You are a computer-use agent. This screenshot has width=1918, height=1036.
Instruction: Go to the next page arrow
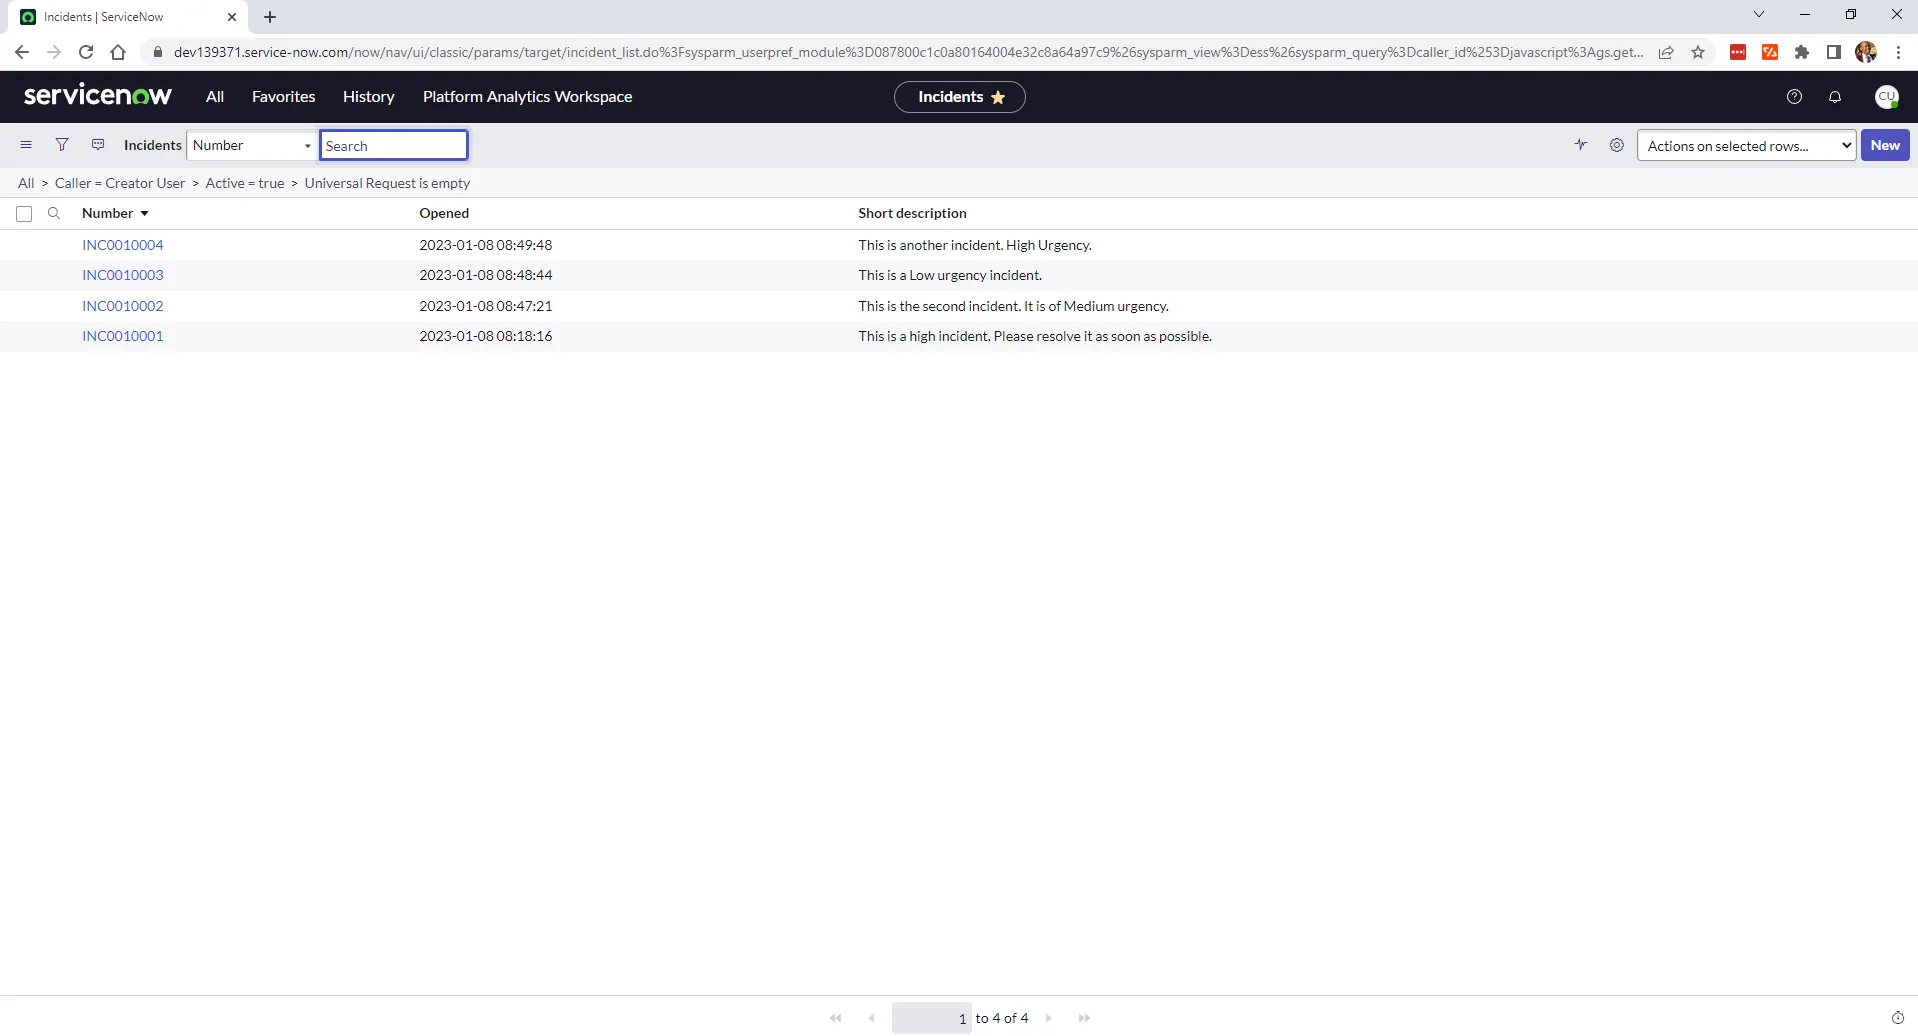(x=1049, y=1018)
